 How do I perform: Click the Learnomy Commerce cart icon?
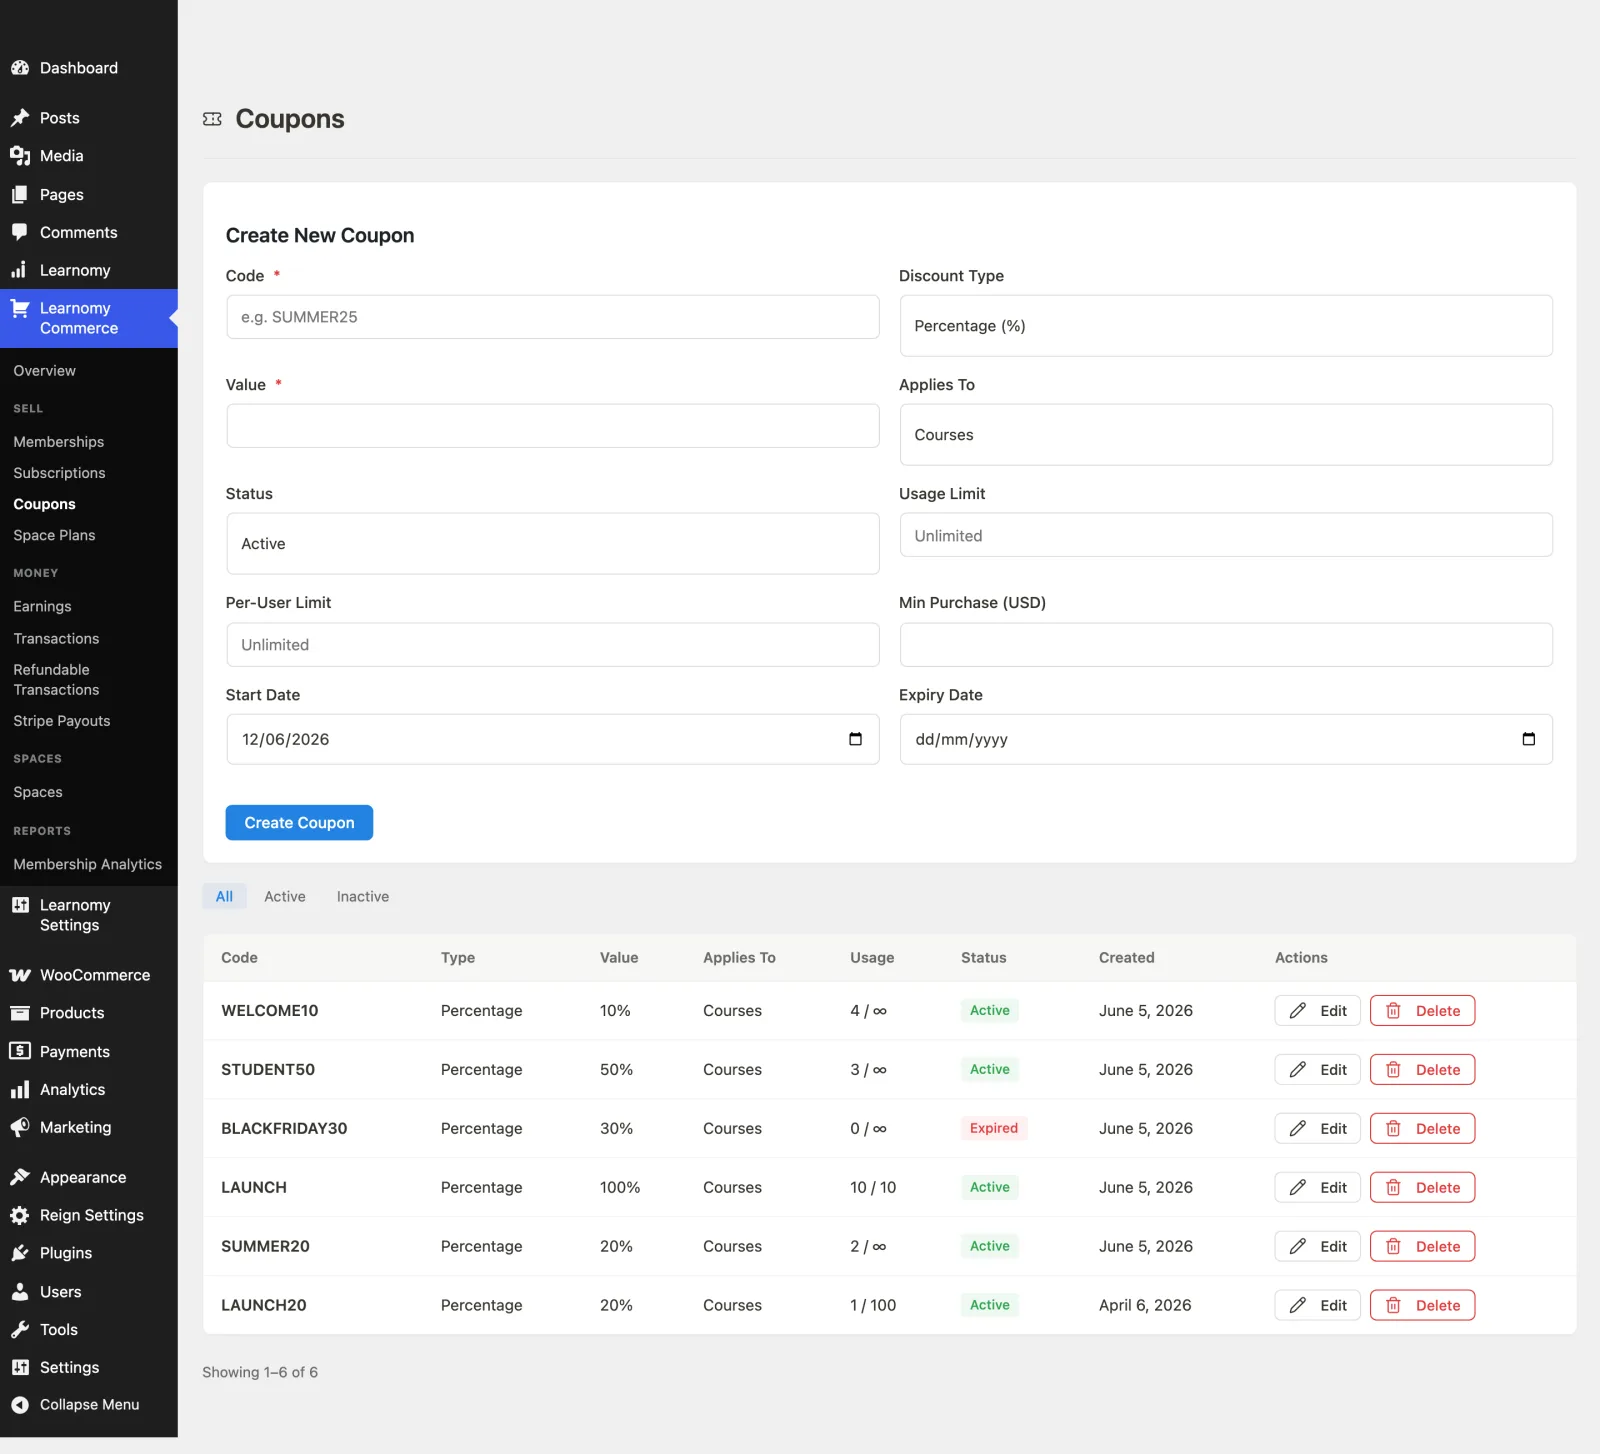click(20, 309)
